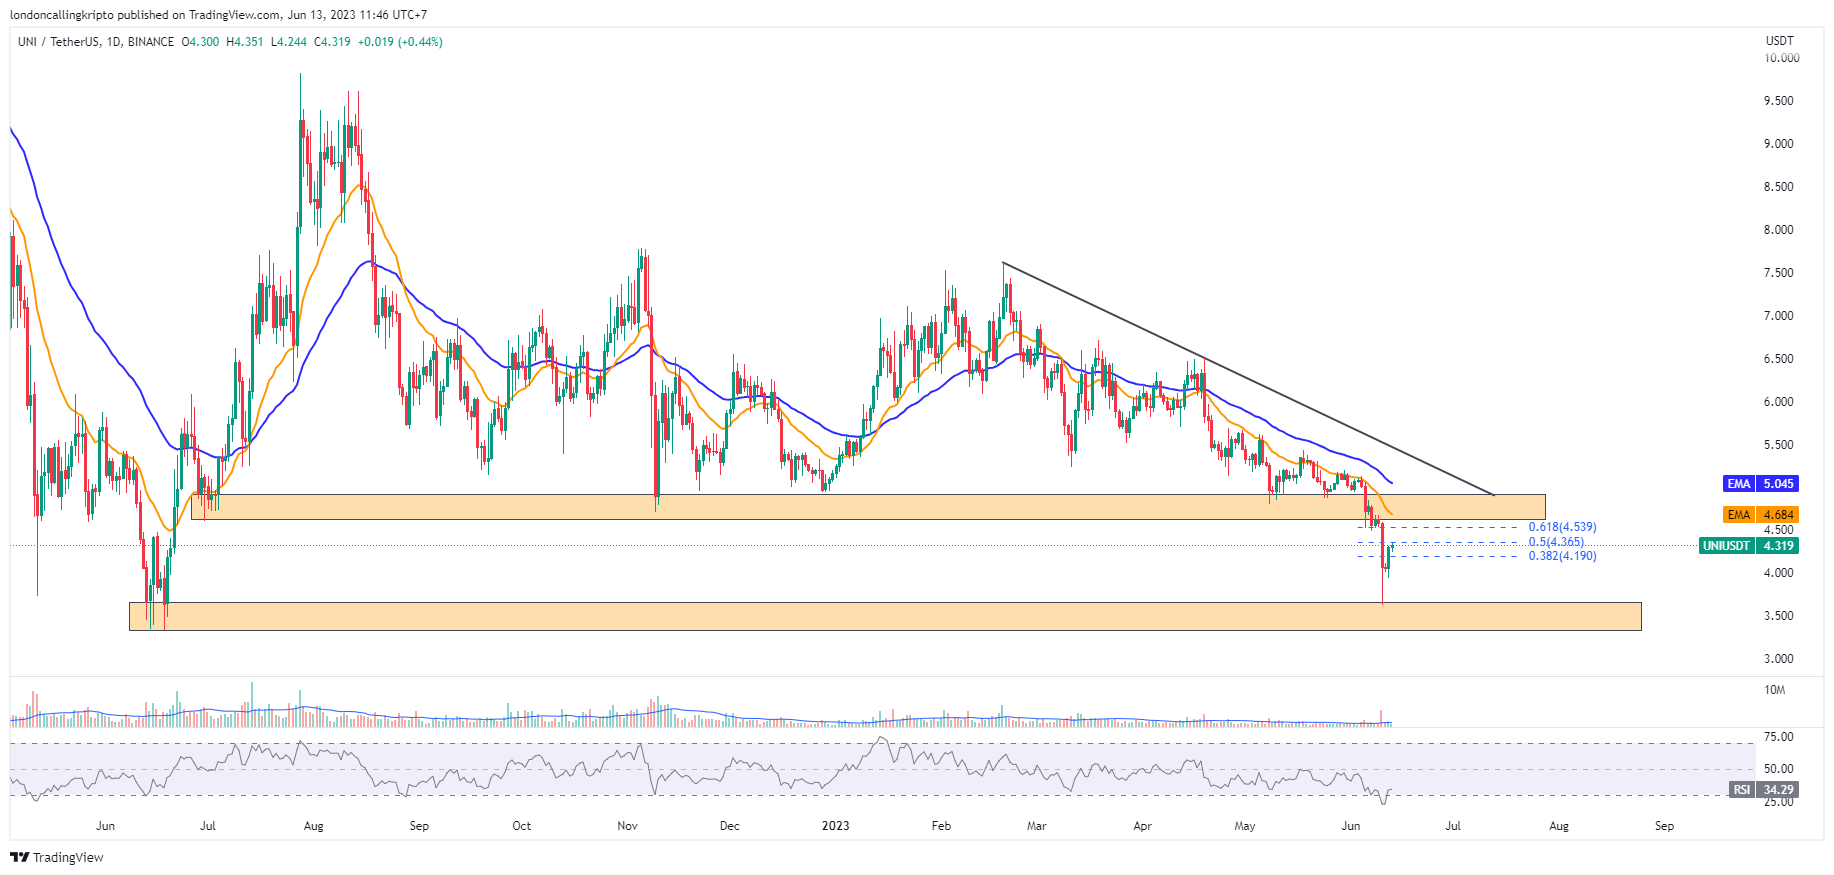The image size is (1834, 875).
Task: Select the 0.618(4.539) Fibonacci level label
Action: 1562,527
